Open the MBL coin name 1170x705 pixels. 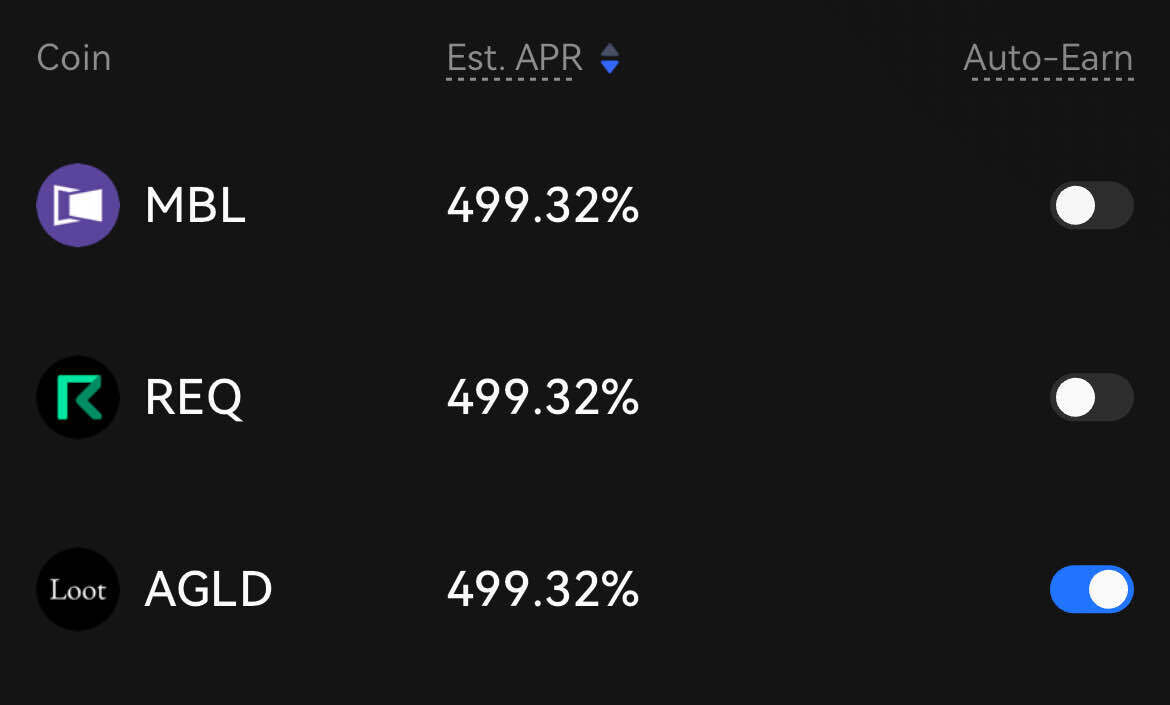click(x=195, y=206)
